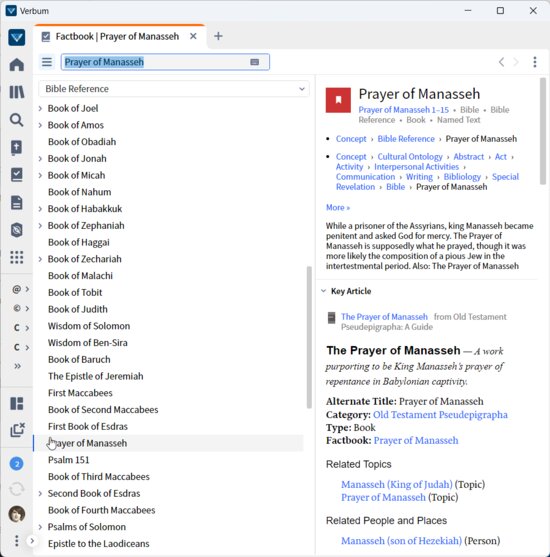This screenshot has width=550, height=557.
Task: Expand the Book of Habakkuk tree item
Action: 40,209
